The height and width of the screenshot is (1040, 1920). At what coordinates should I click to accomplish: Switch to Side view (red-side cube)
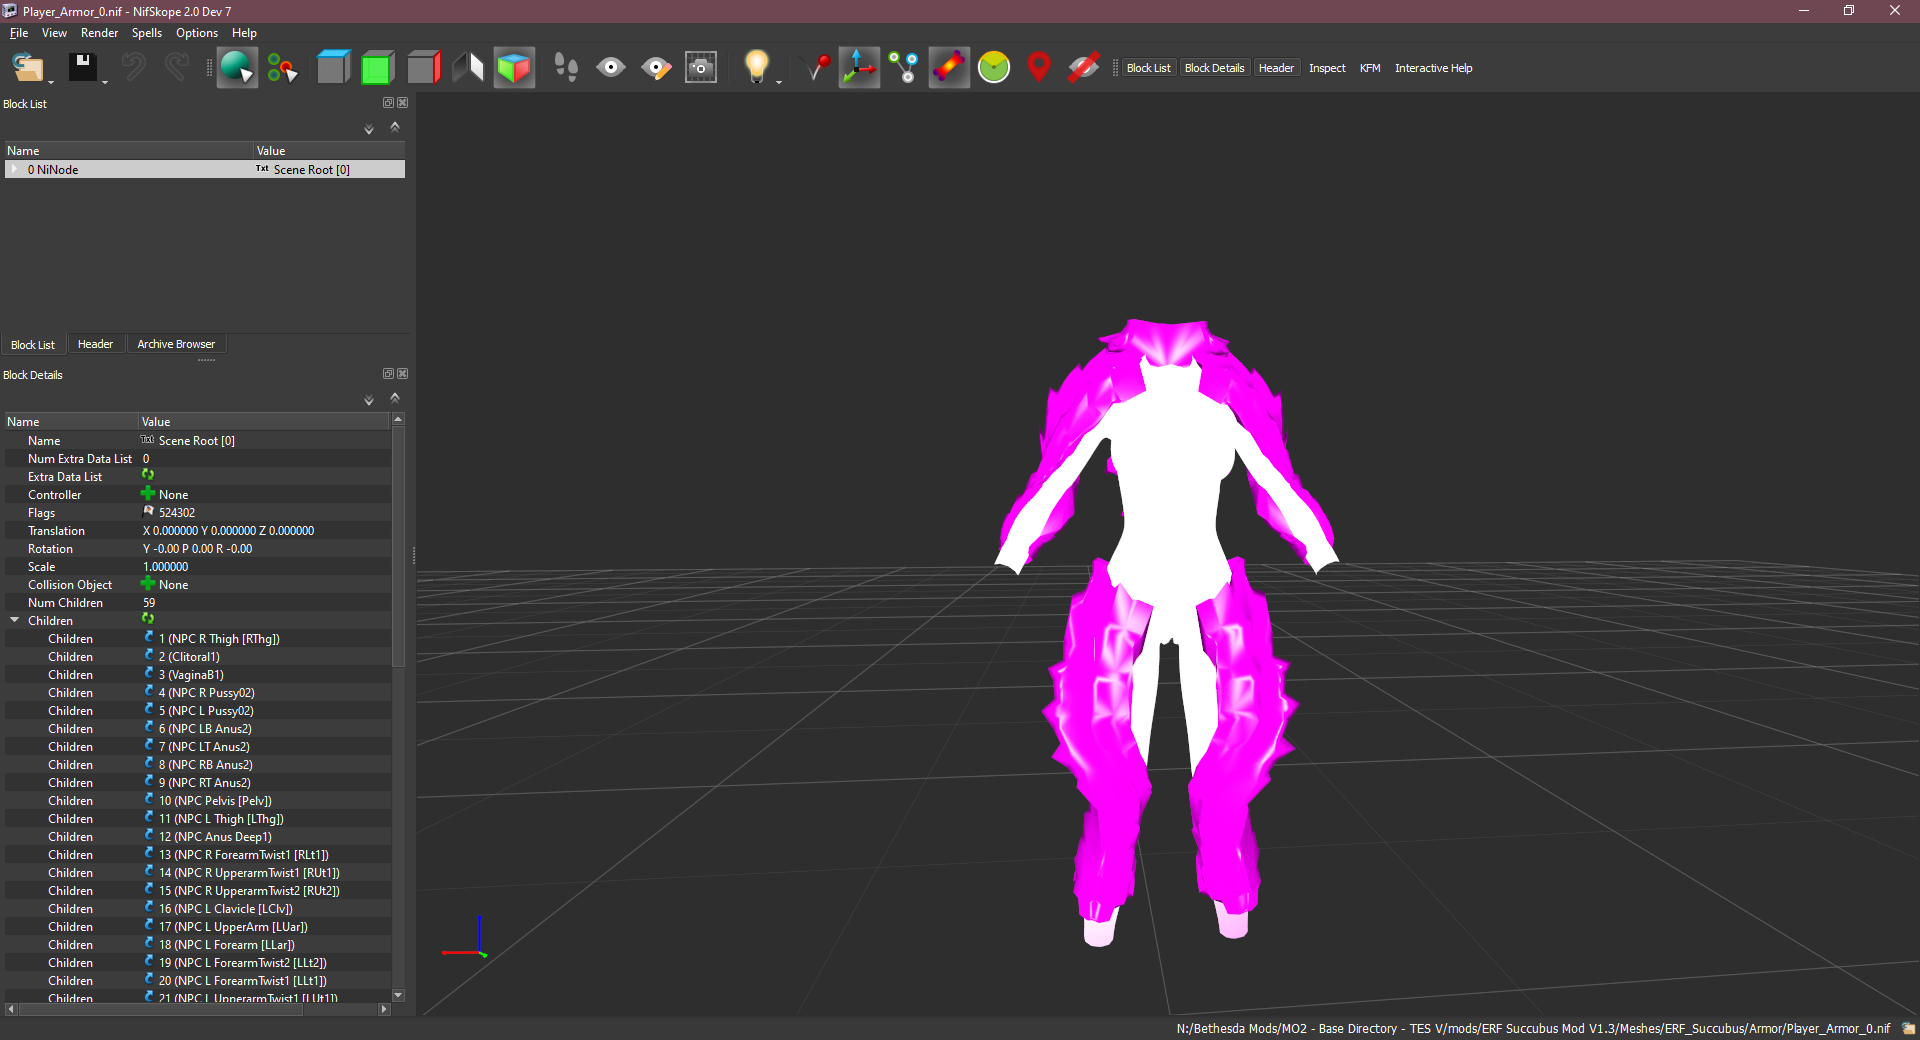coord(423,68)
